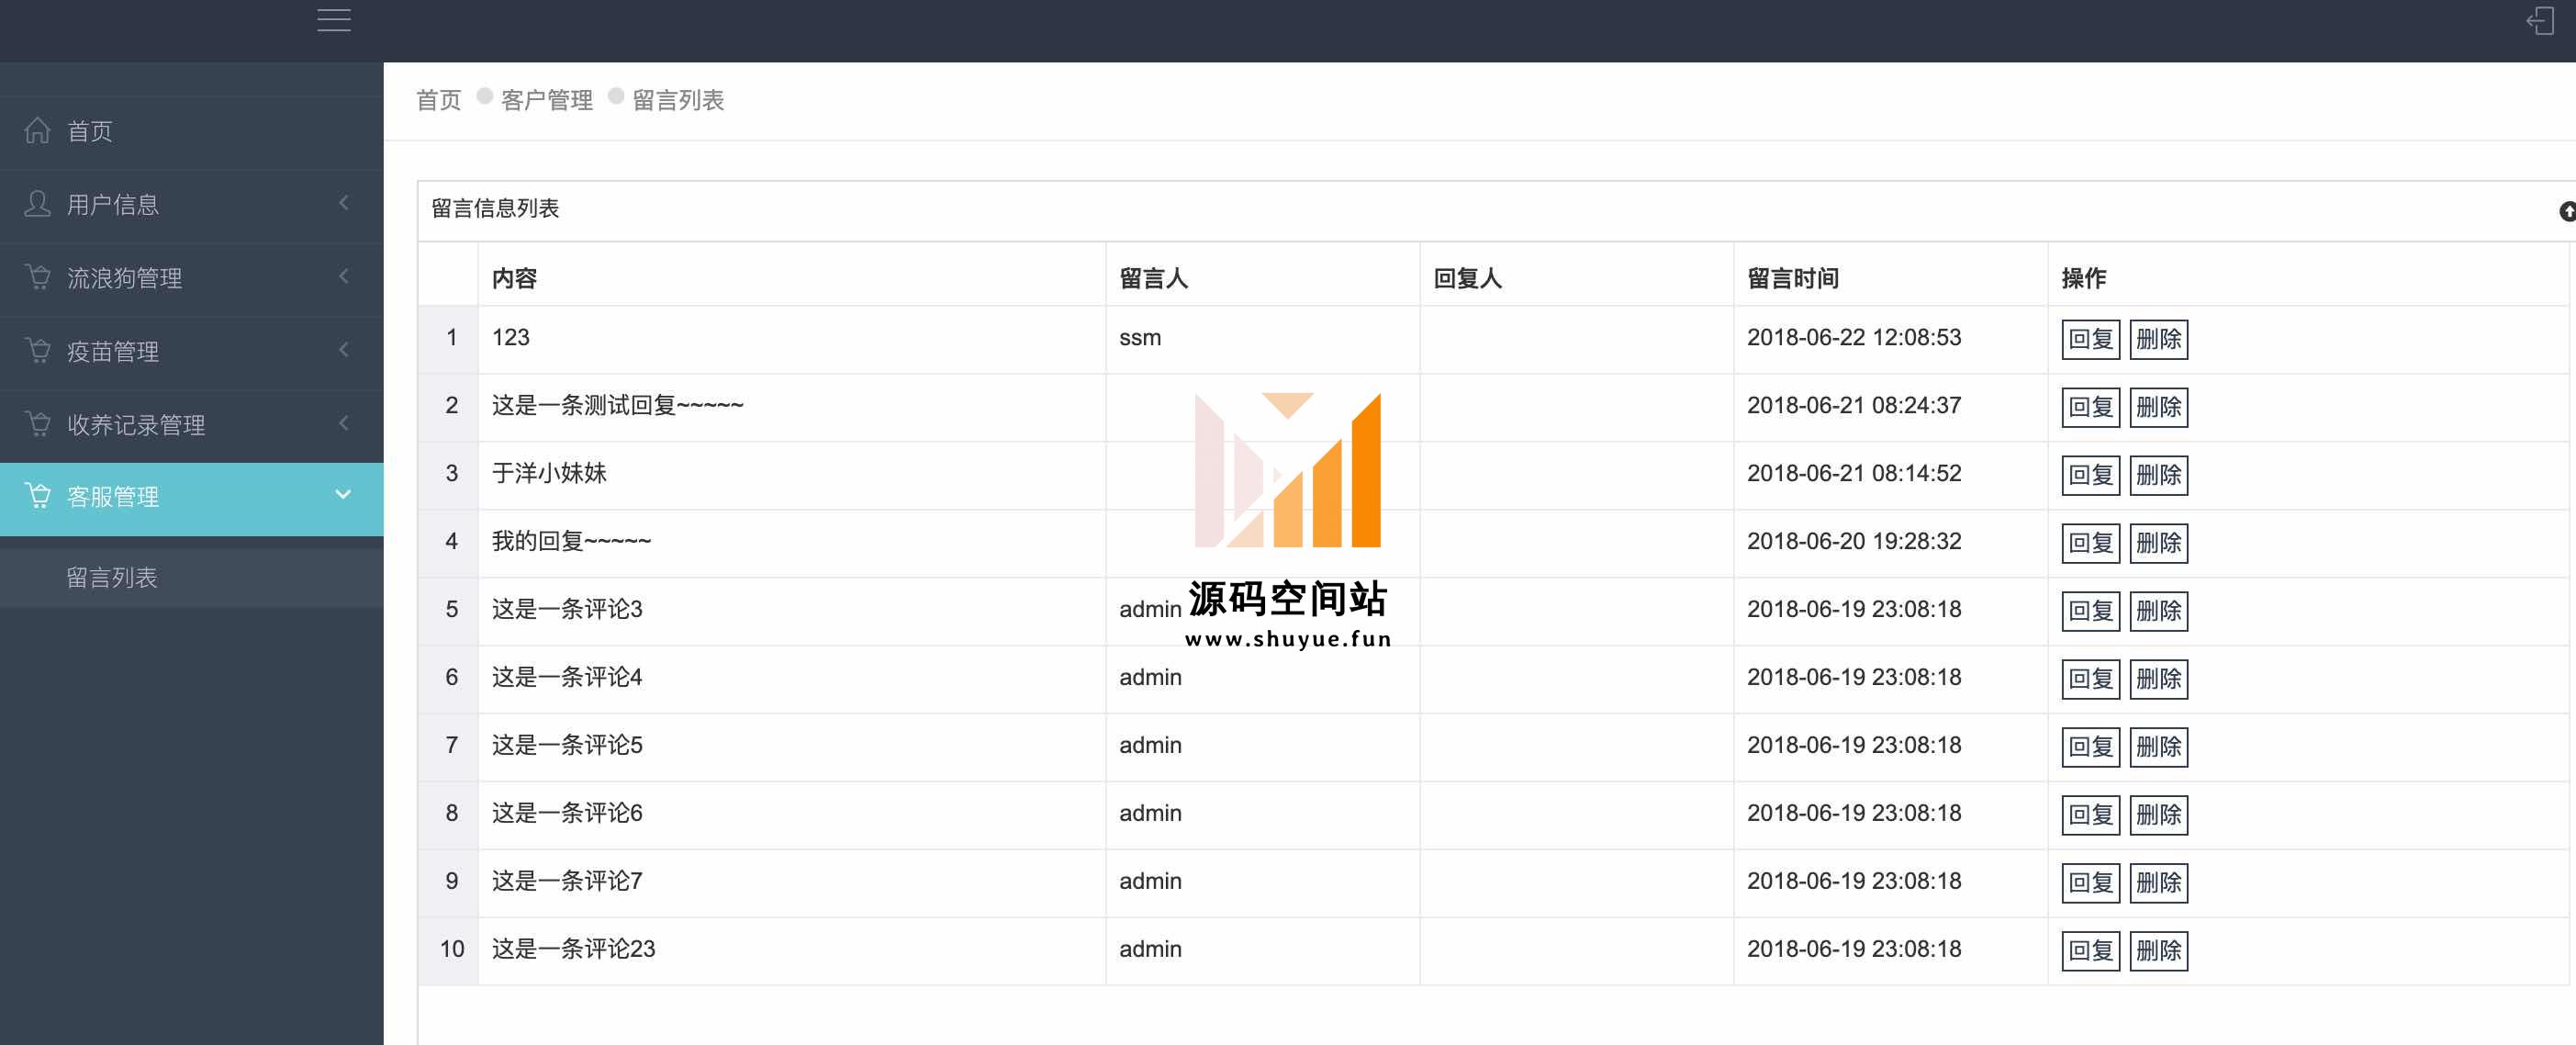The width and height of the screenshot is (2576, 1045).
Task: Select the 客服管理 sidebar menu
Action: (x=192, y=498)
